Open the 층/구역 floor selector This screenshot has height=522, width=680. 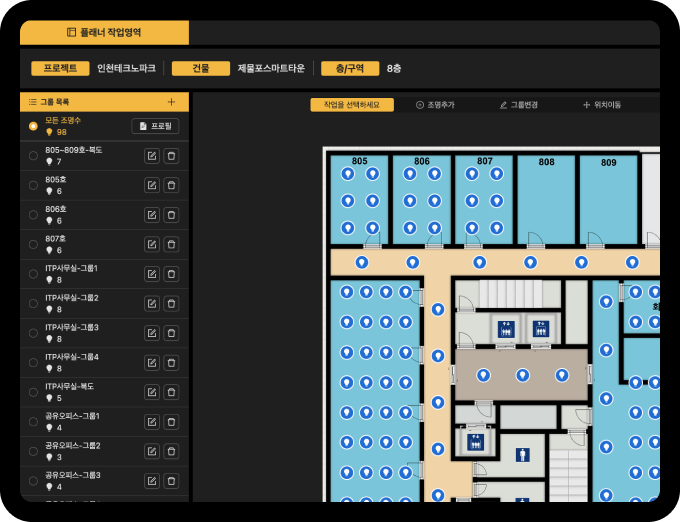350,69
